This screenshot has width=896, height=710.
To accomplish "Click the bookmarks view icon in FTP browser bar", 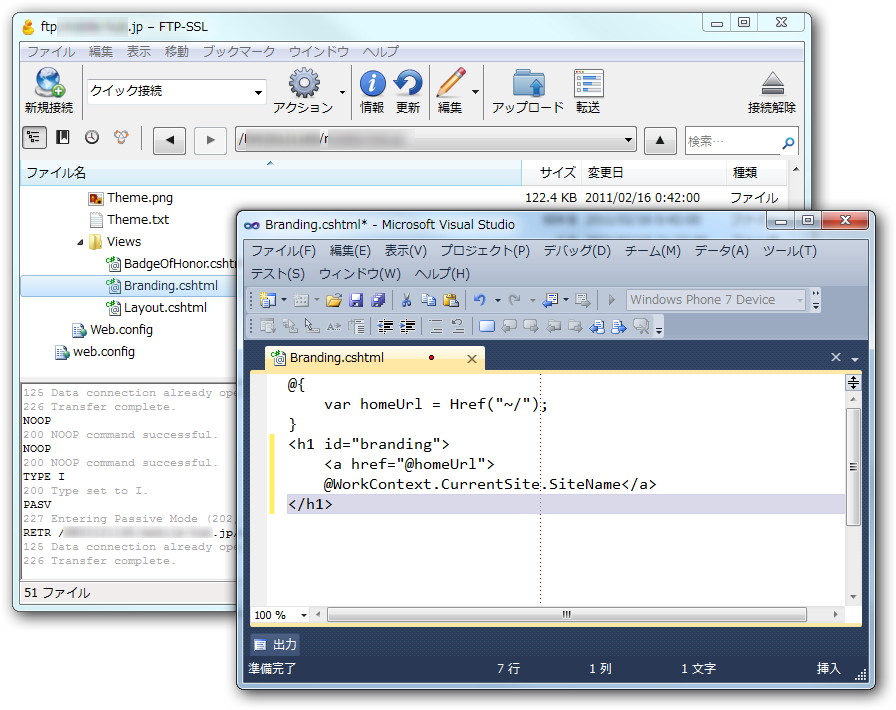I will (x=62, y=138).
